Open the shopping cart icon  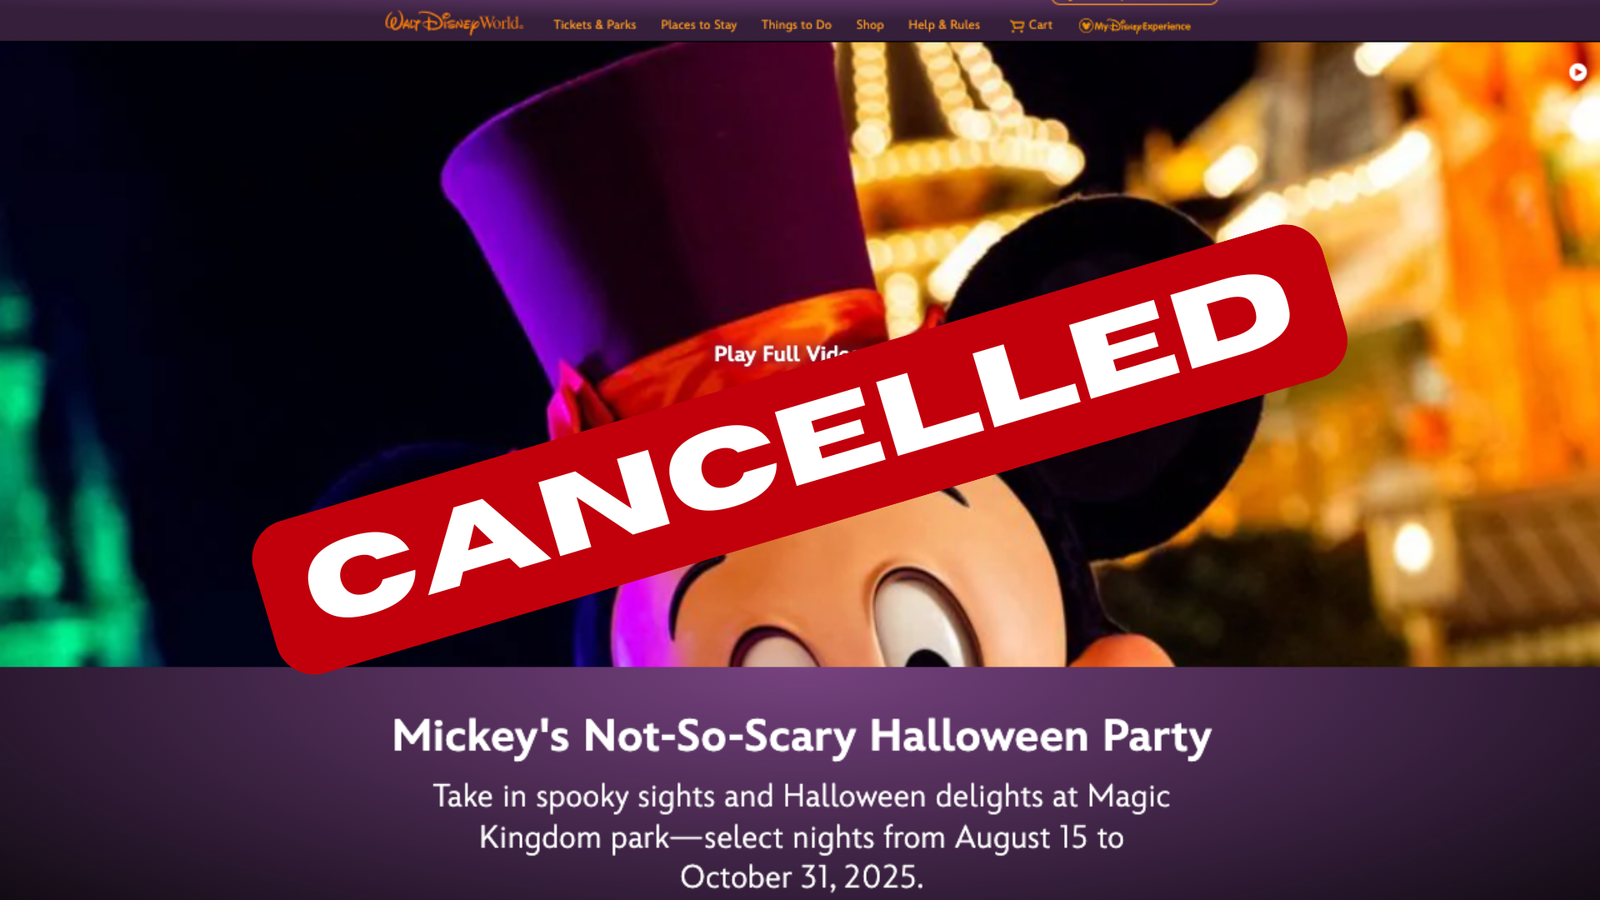1017,26
